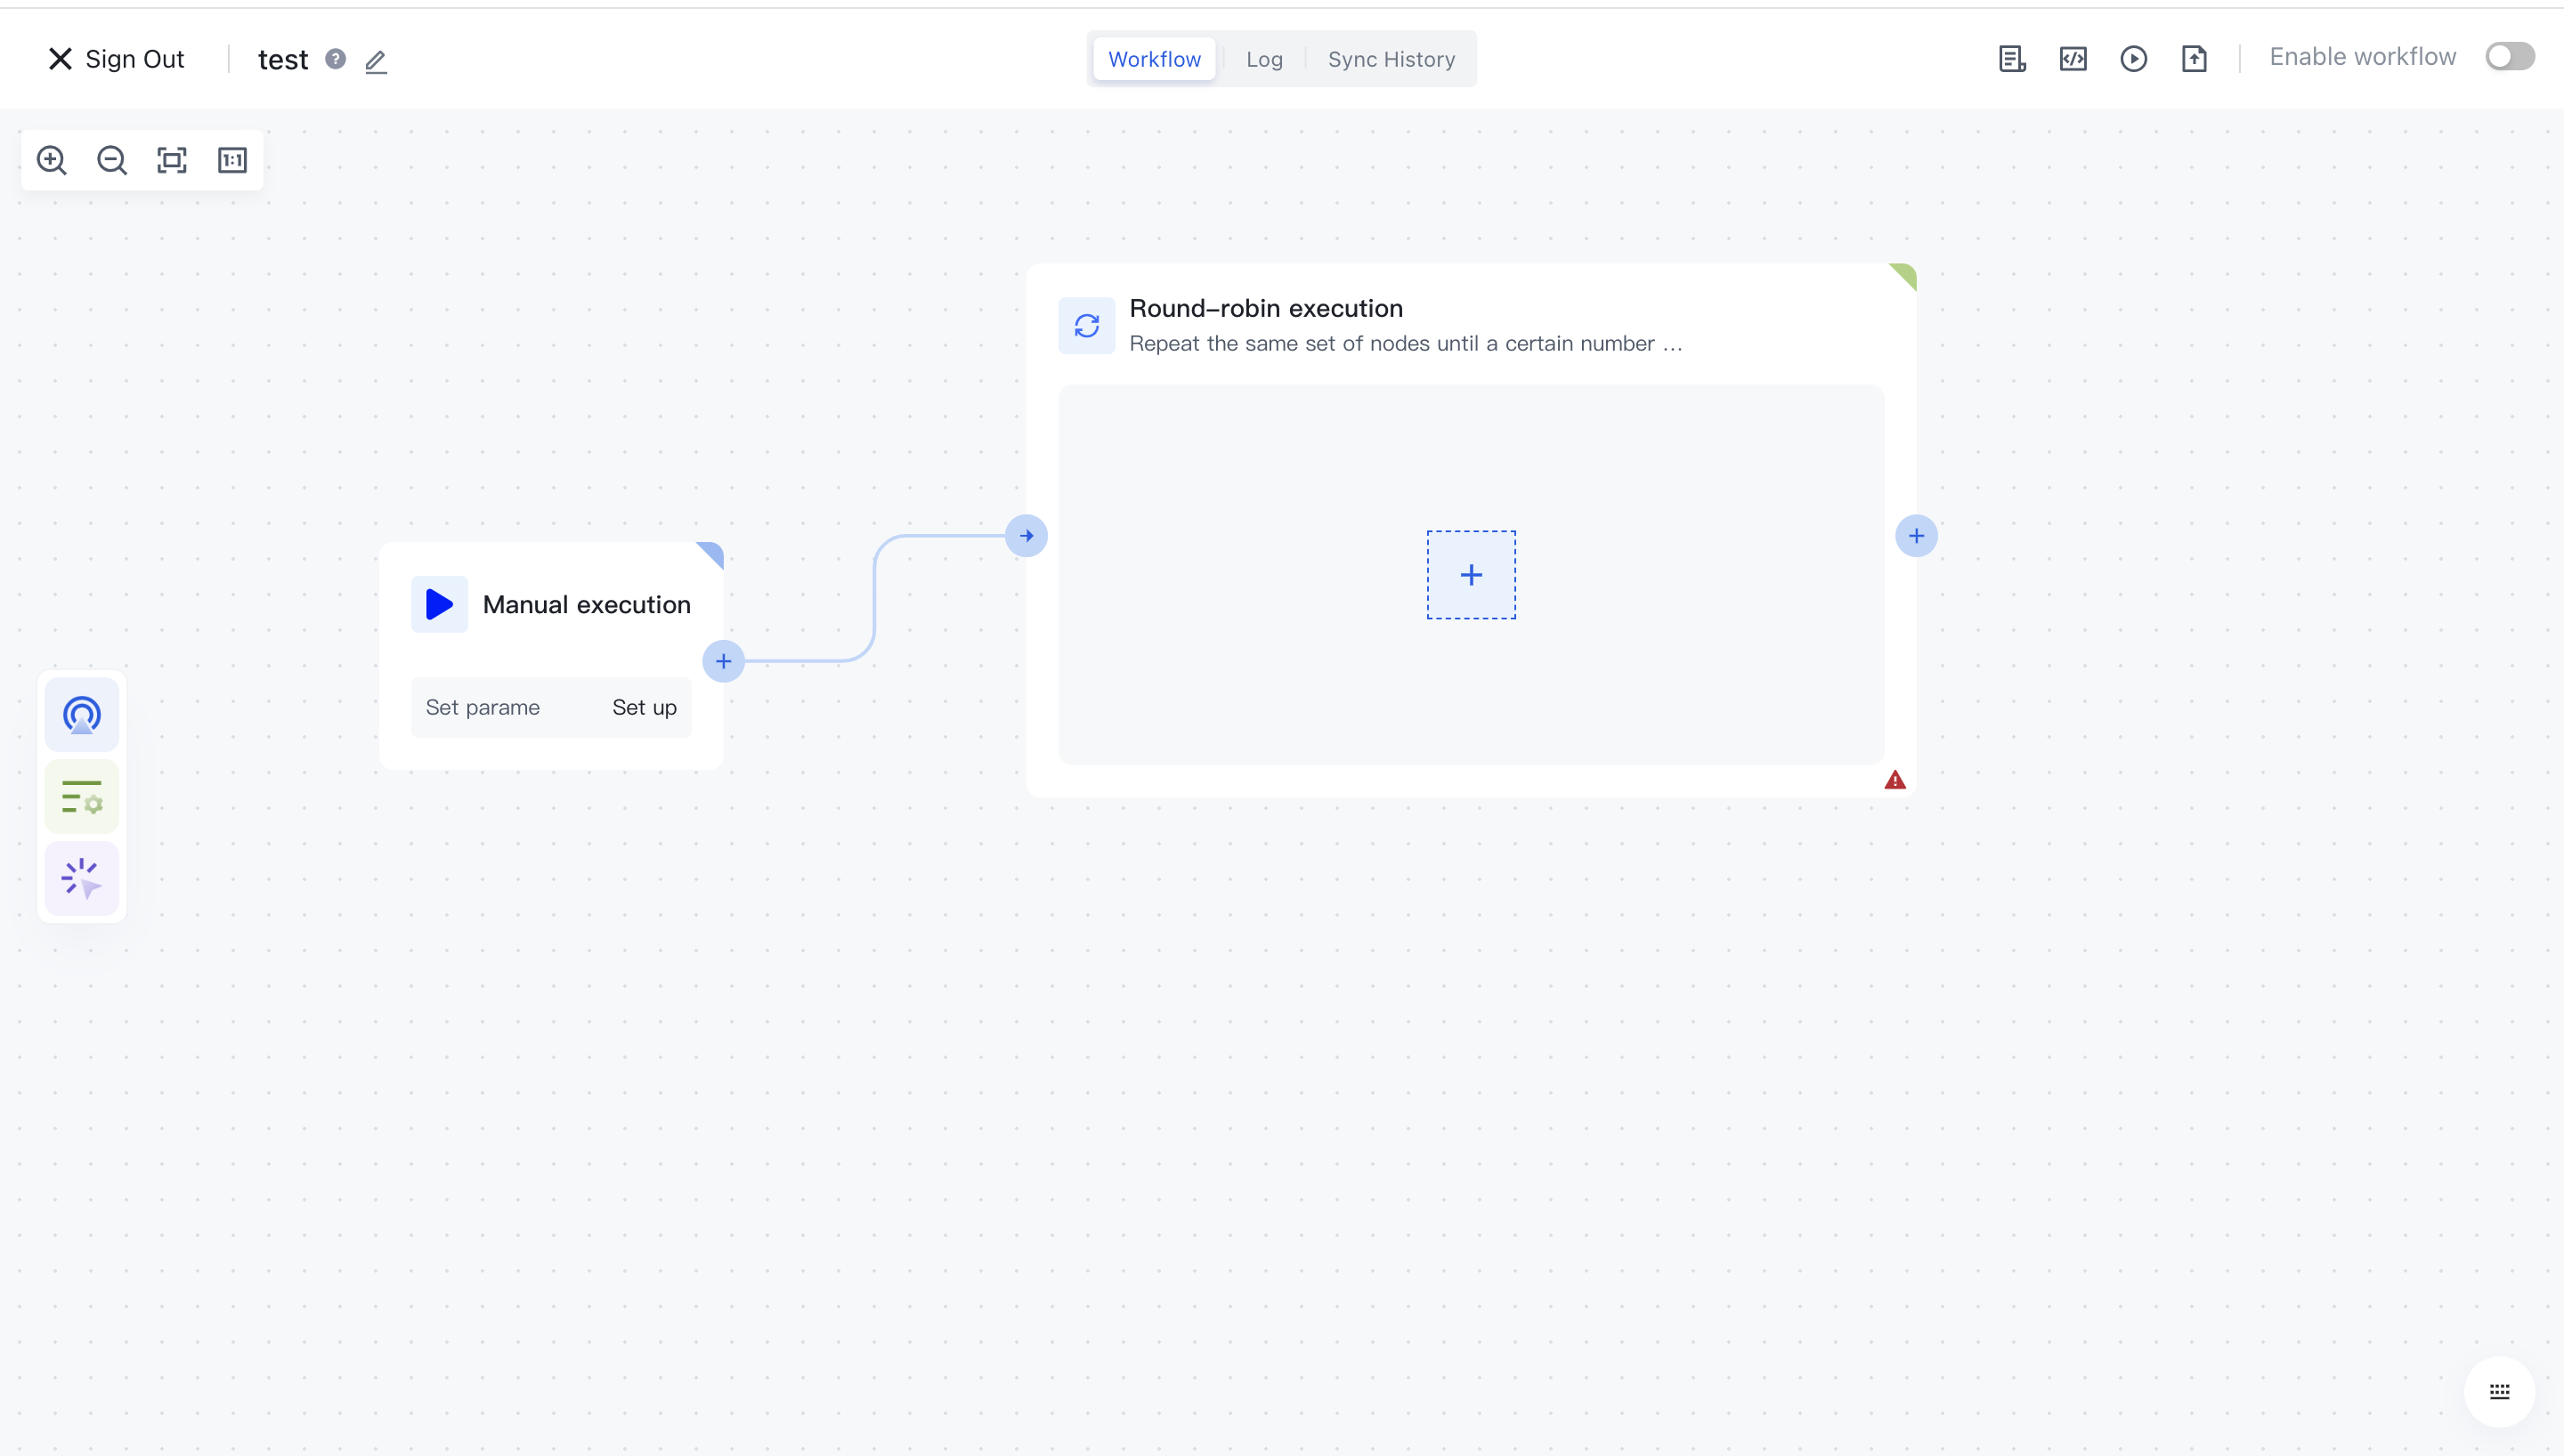Click Set up on Manual execution
This screenshot has width=2564, height=1456.
tap(644, 707)
